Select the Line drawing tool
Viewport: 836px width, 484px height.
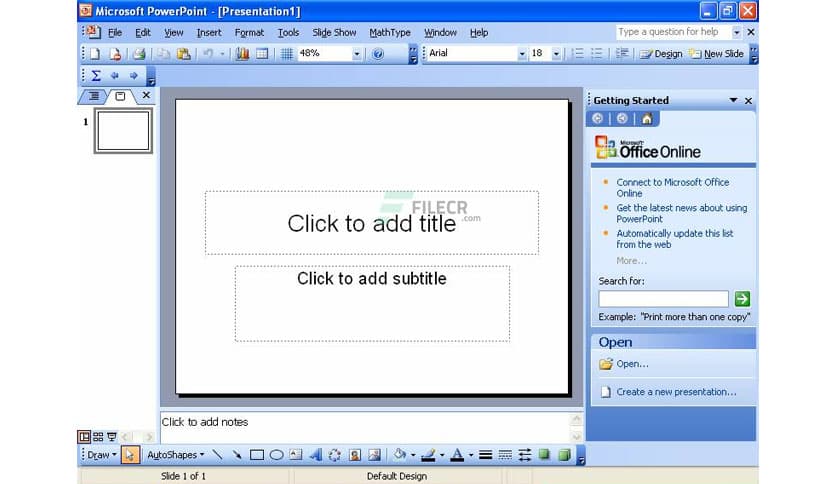(217, 455)
